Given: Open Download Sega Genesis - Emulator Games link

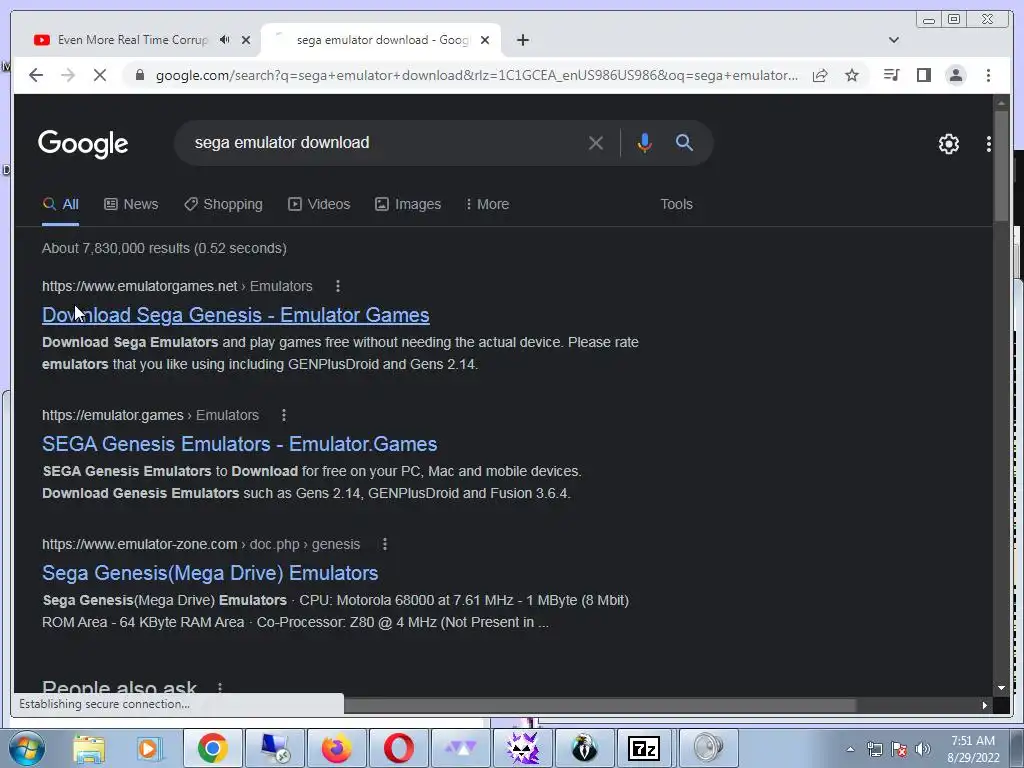Looking at the screenshot, I should click(236, 315).
